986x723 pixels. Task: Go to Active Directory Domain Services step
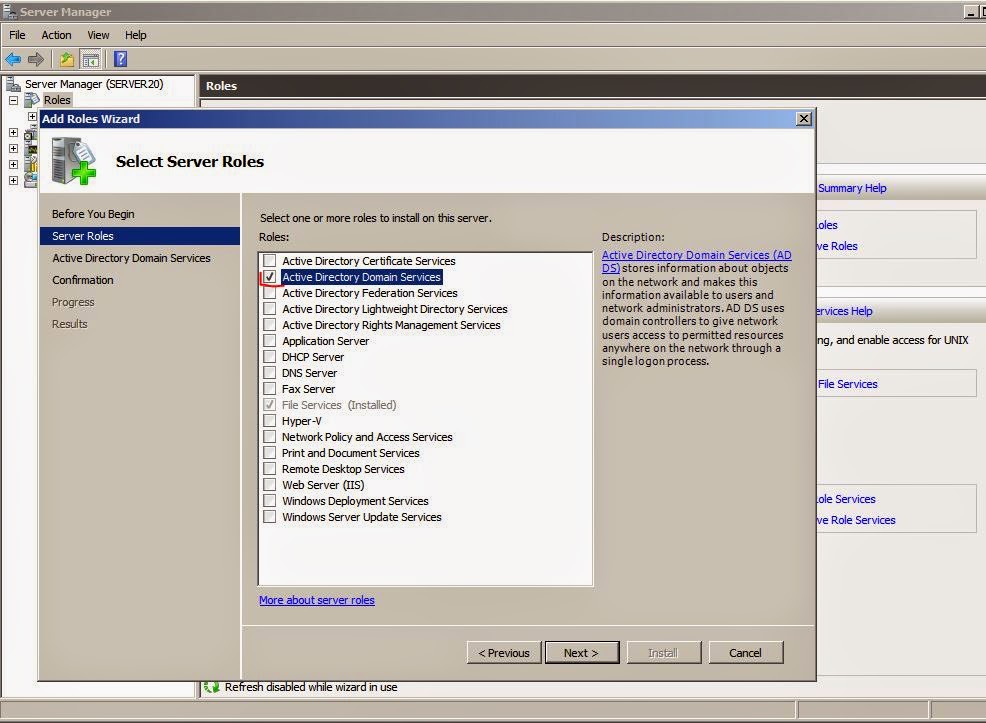coord(131,258)
